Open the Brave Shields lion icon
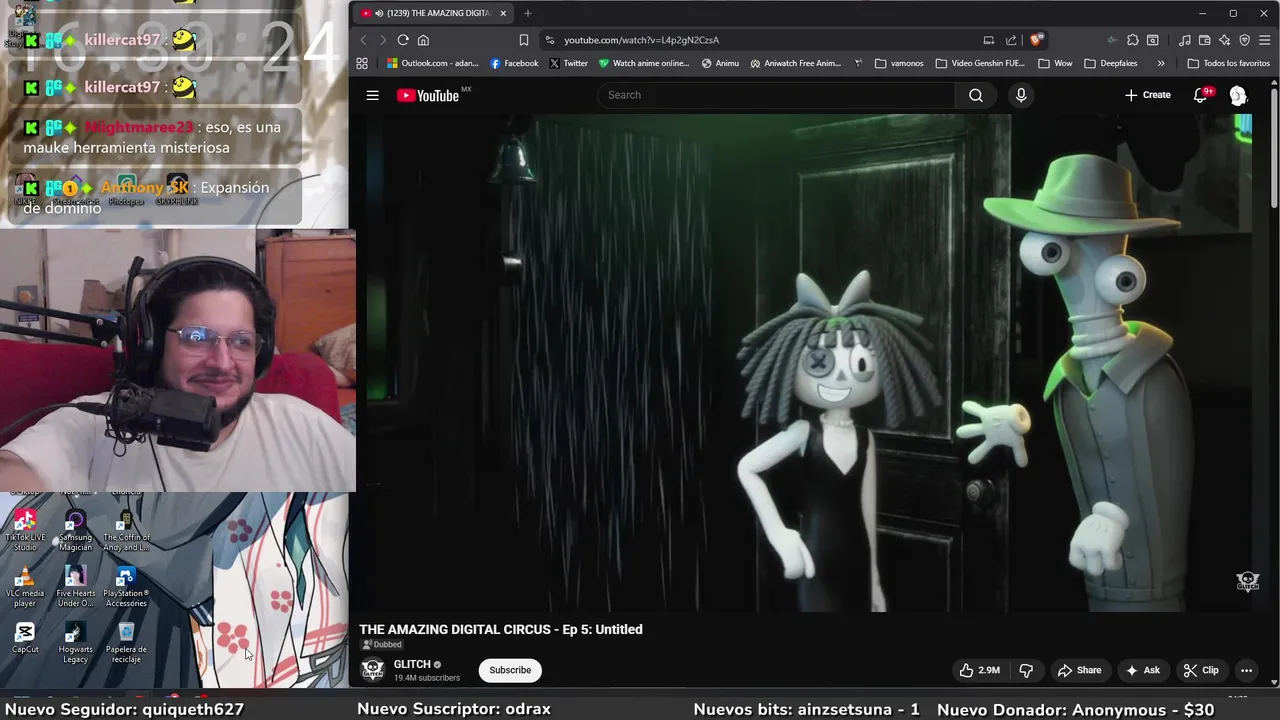 (x=1036, y=40)
